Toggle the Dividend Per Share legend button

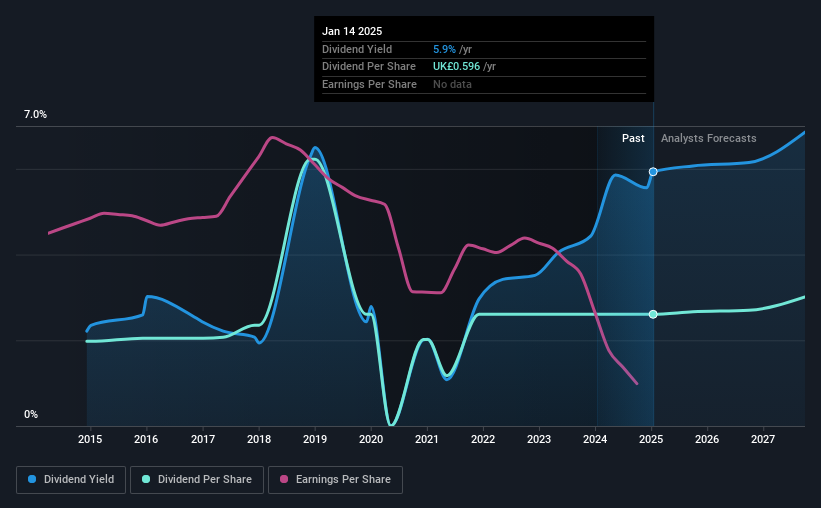(x=197, y=480)
